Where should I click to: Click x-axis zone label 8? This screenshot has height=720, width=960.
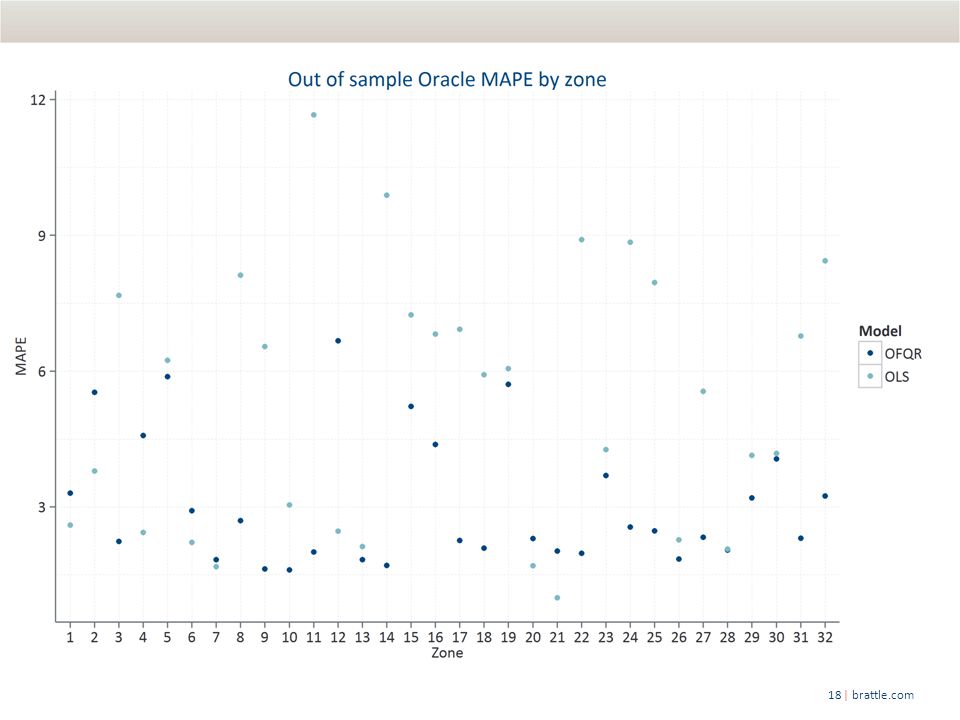[240, 637]
